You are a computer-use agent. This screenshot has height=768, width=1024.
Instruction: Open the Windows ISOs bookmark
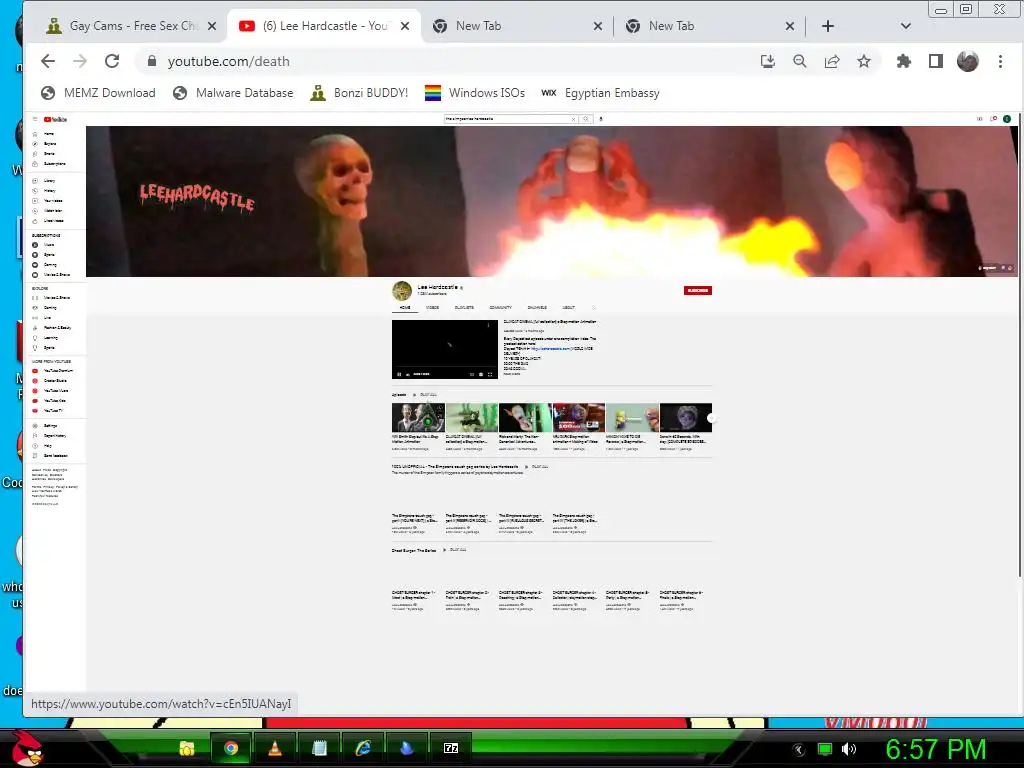(x=475, y=93)
